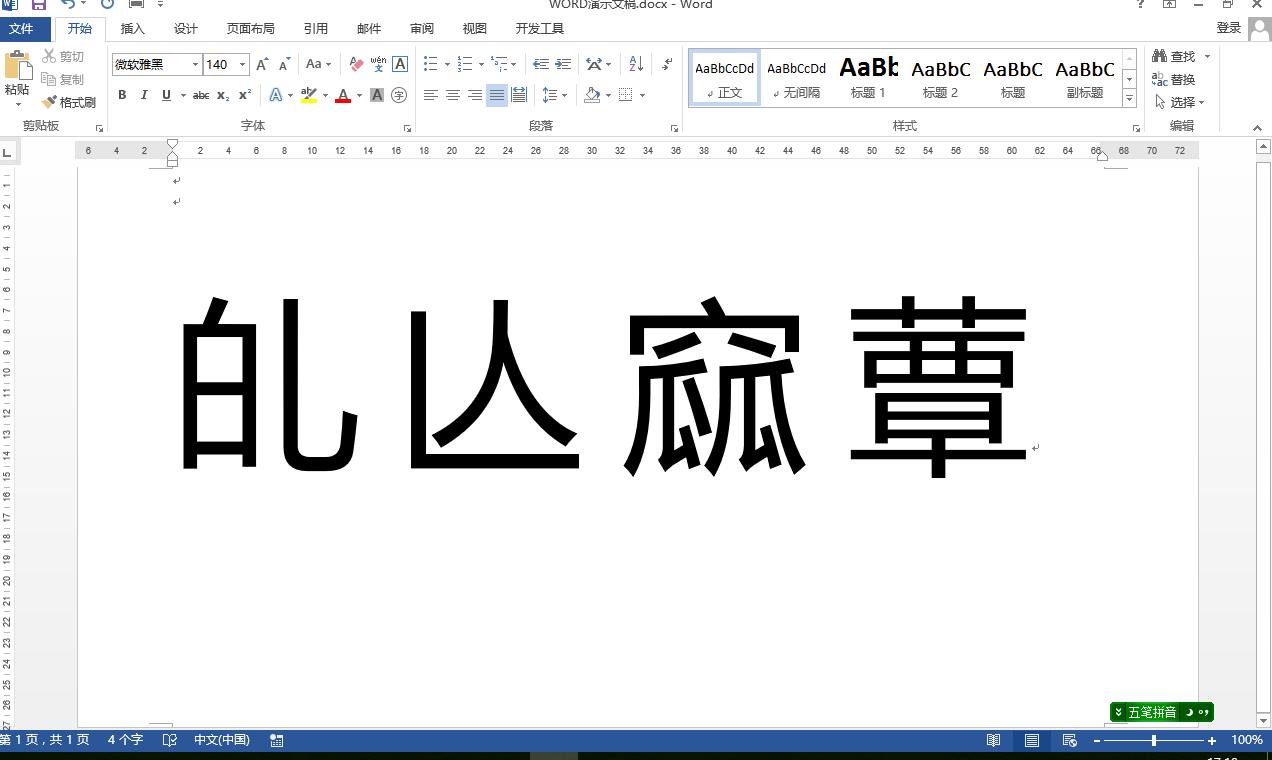Select the Format Painter tool
The height and width of the screenshot is (760, 1272).
tap(66, 101)
